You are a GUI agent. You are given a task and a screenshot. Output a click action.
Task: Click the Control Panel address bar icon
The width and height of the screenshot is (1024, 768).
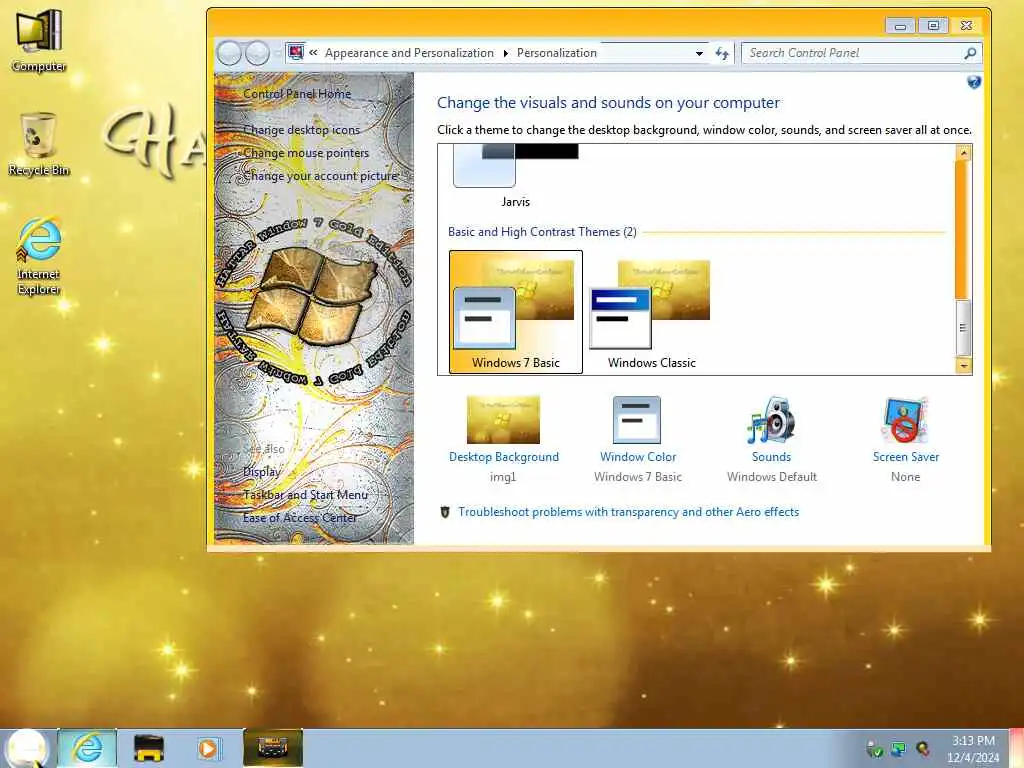pyautogui.click(x=296, y=52)
